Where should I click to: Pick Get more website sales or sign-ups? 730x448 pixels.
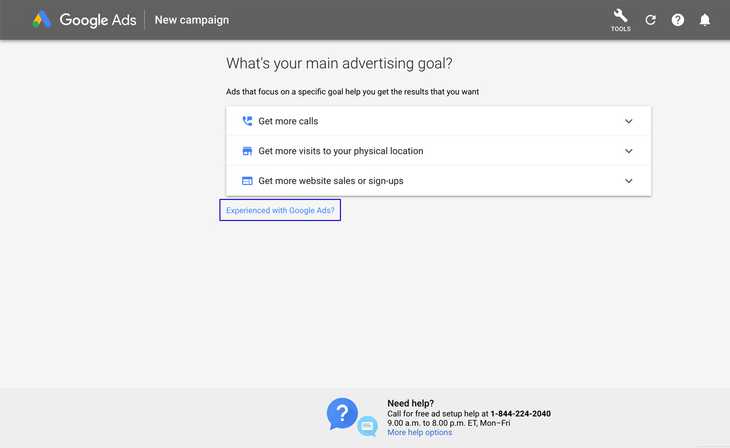pos(330,181)
